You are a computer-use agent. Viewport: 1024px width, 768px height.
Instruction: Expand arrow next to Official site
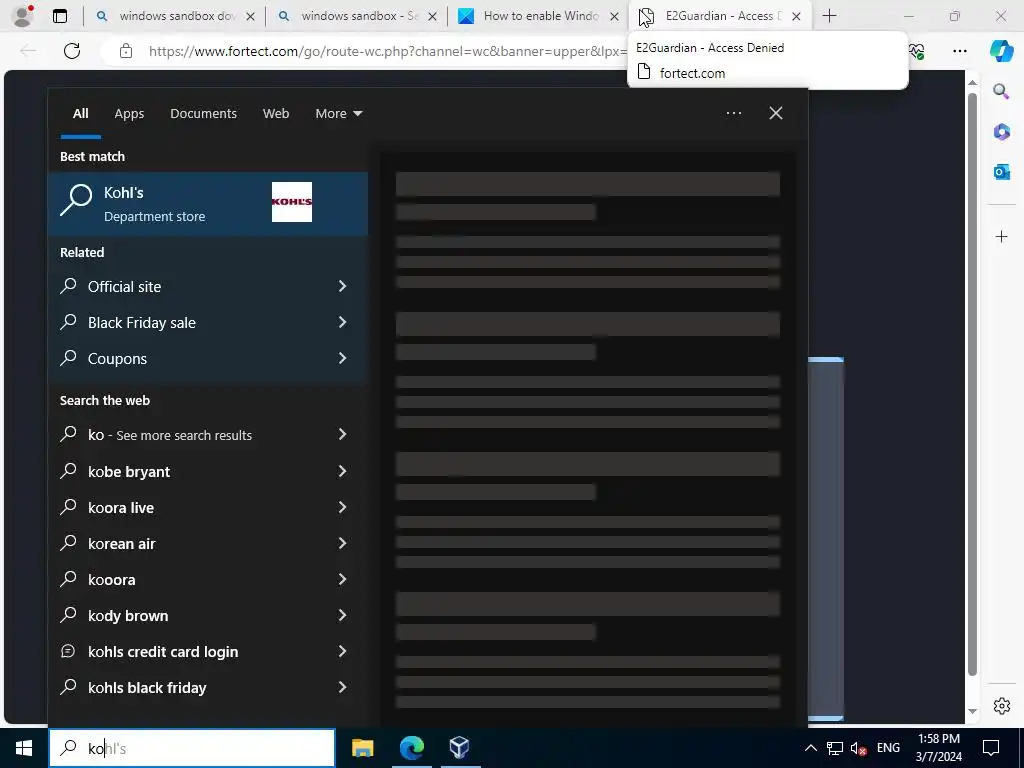tap(342, 286)
